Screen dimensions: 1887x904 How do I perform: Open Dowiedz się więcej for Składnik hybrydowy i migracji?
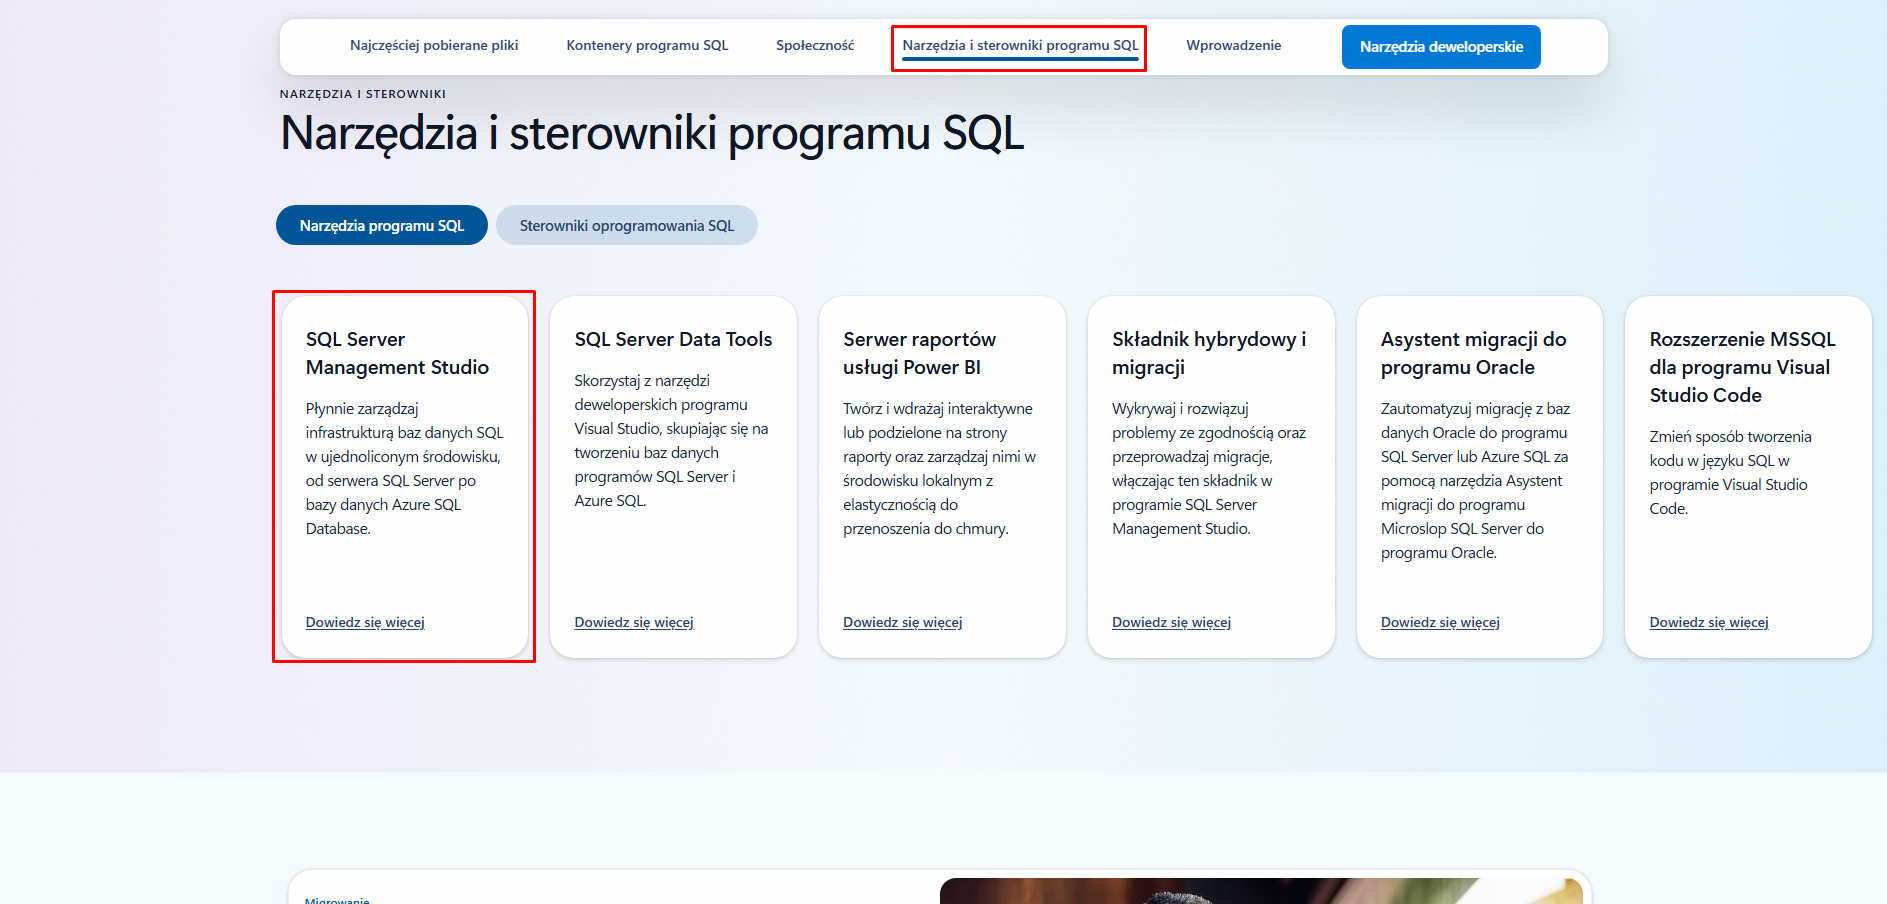(1171, 622)
